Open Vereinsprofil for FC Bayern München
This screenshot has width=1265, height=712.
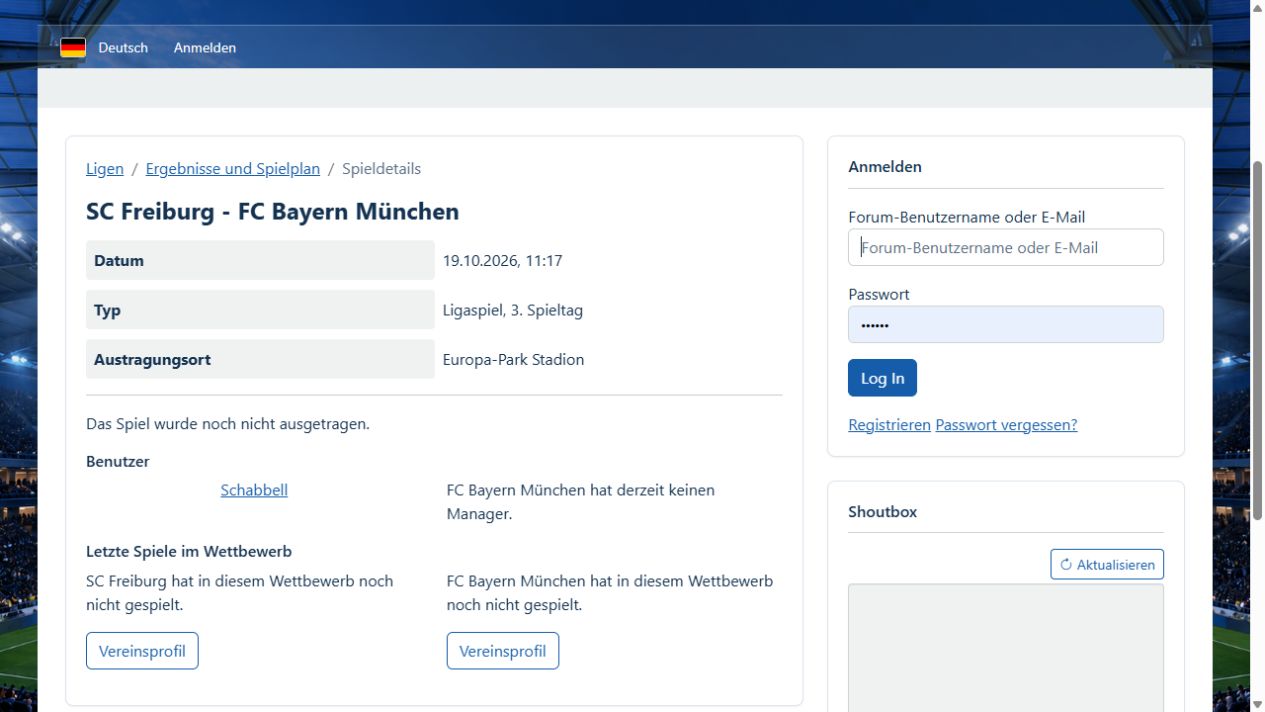click(503, 651)
